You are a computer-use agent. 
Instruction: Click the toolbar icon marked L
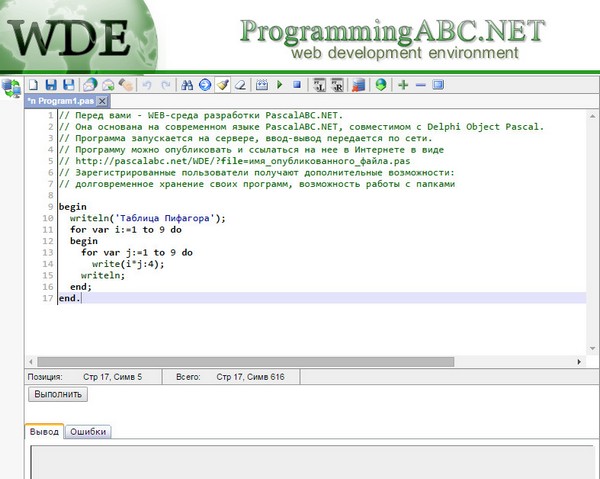pos(319,85)
